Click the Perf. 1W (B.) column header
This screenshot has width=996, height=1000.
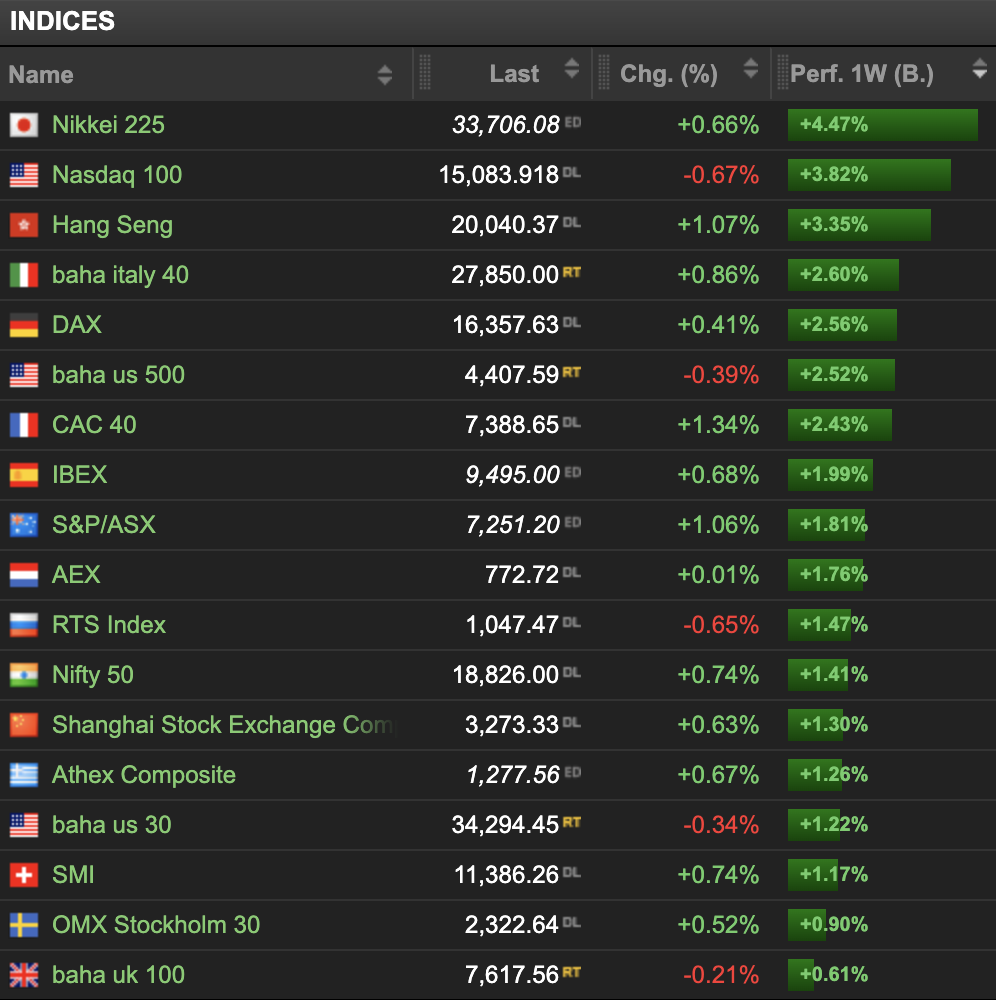[861, 74]
